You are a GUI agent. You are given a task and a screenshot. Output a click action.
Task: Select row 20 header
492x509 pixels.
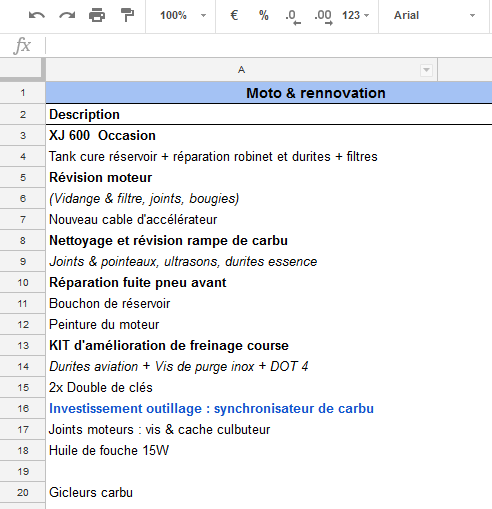(22, 492)
